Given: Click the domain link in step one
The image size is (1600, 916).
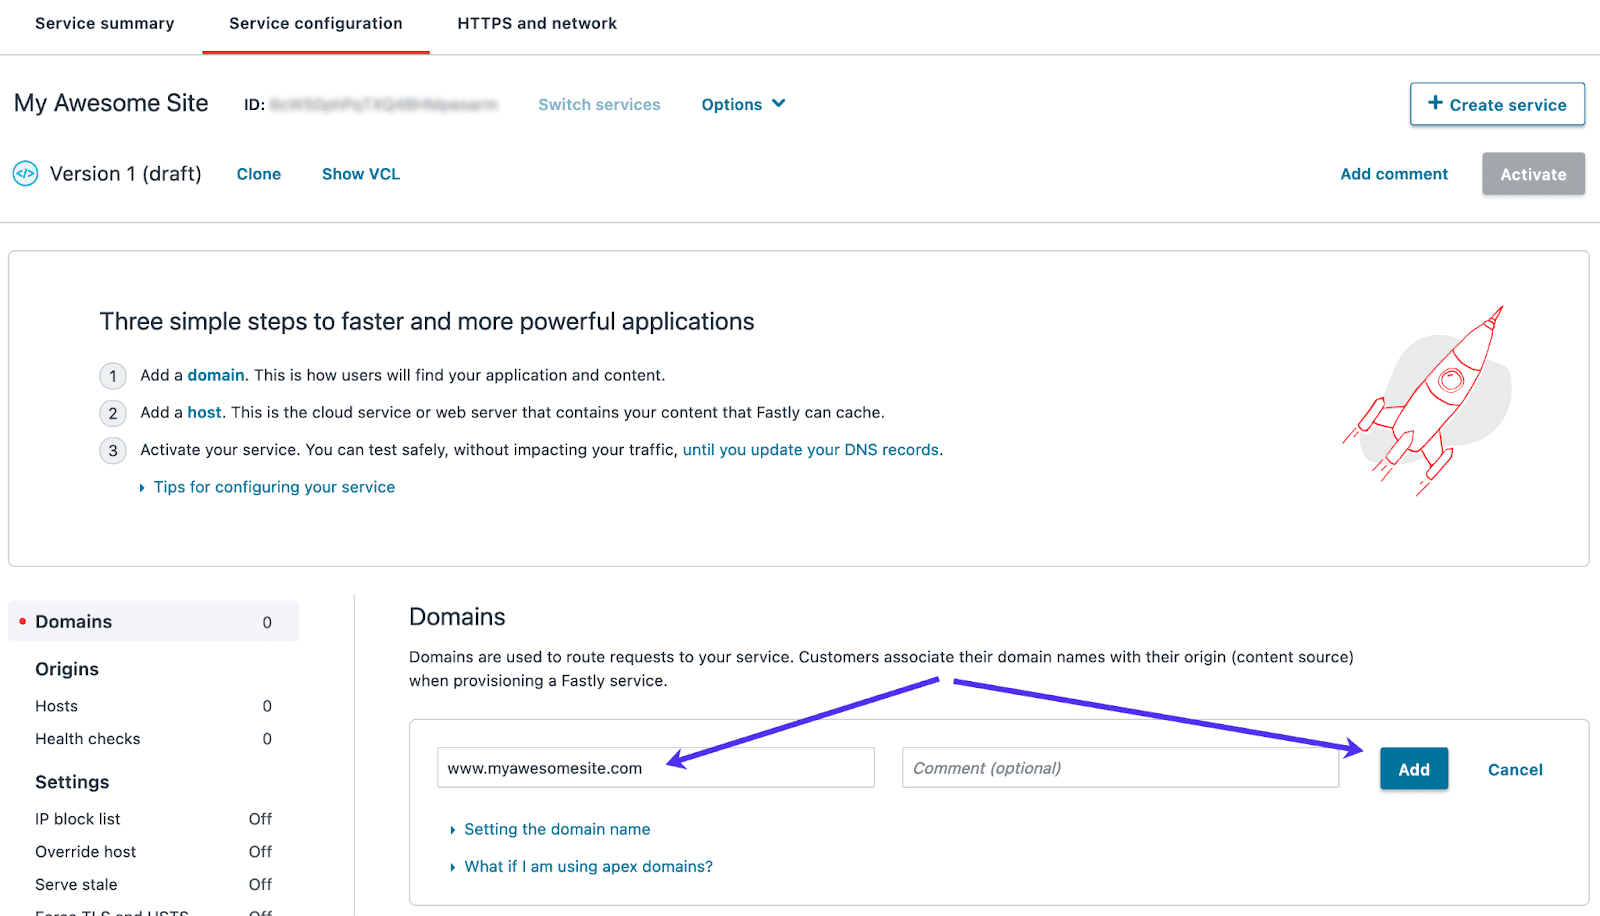Looking at the screenshot, I should (x=215, y=375).
